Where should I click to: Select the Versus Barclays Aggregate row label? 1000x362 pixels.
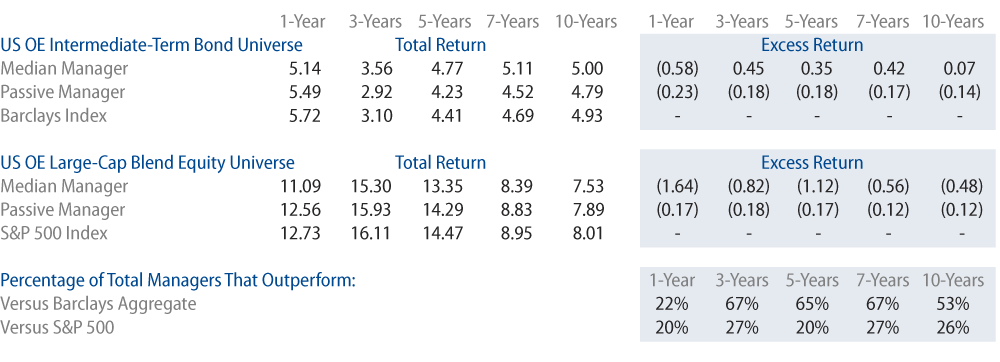(x=98, y=304)
